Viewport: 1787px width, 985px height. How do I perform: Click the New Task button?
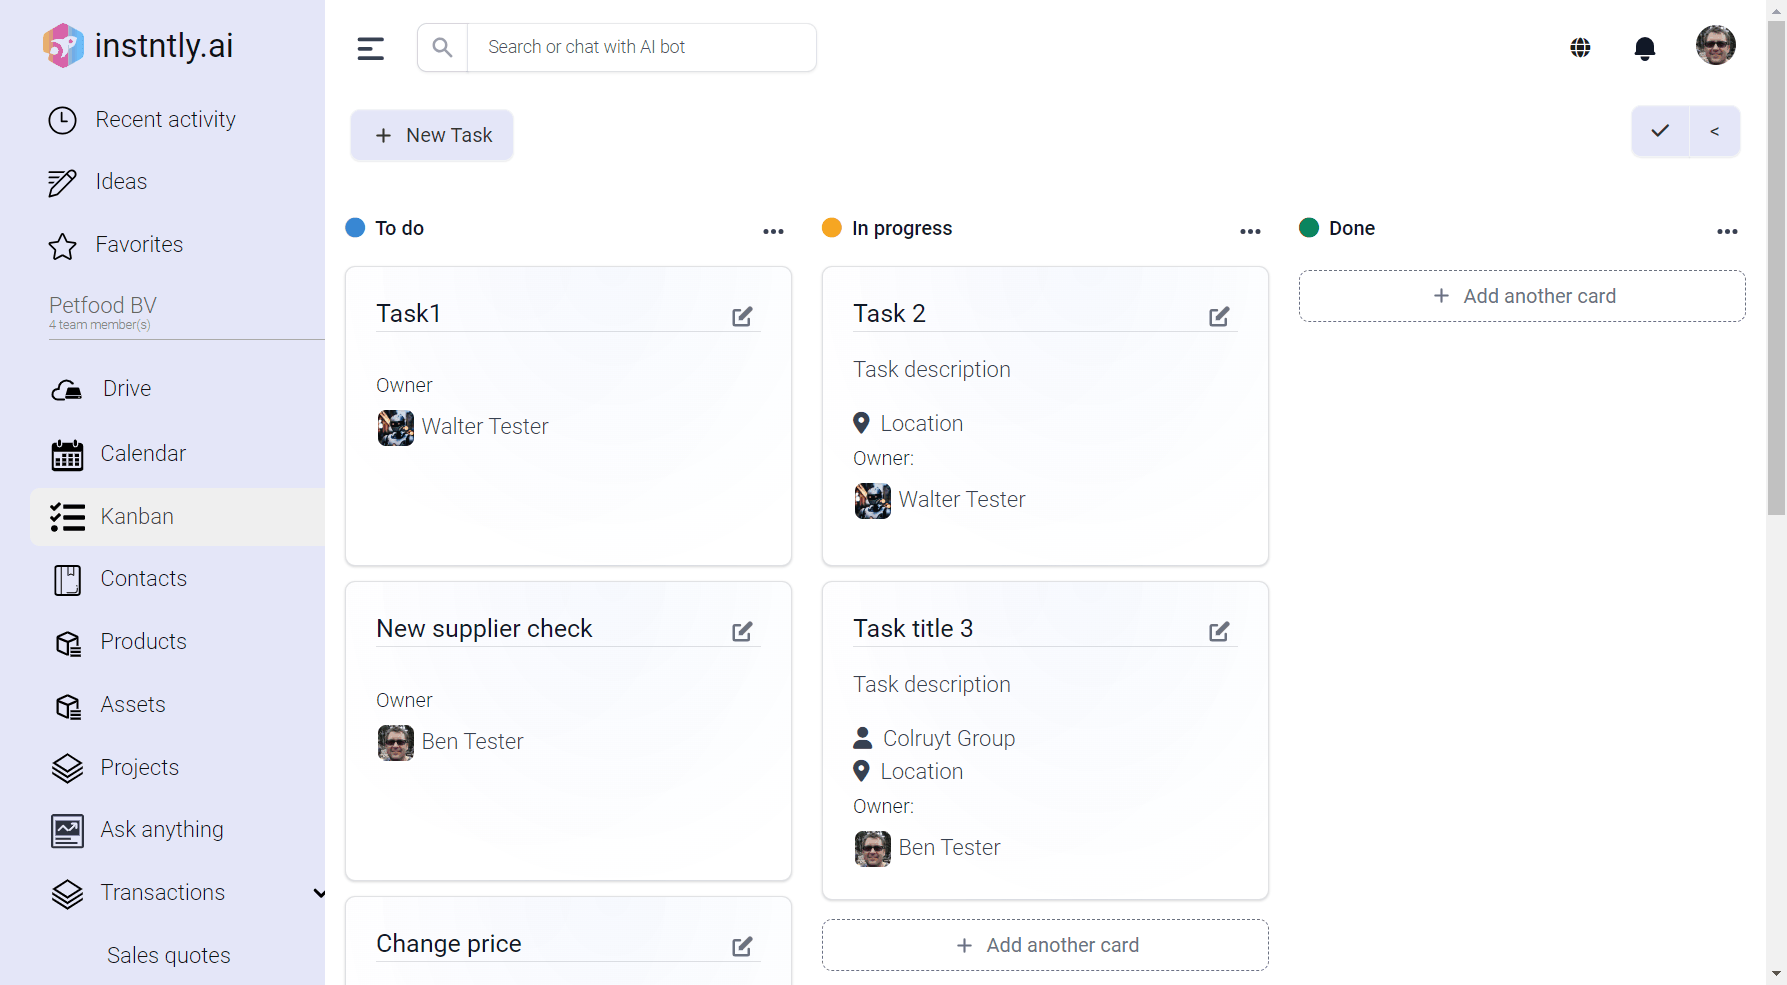point(431,135)
